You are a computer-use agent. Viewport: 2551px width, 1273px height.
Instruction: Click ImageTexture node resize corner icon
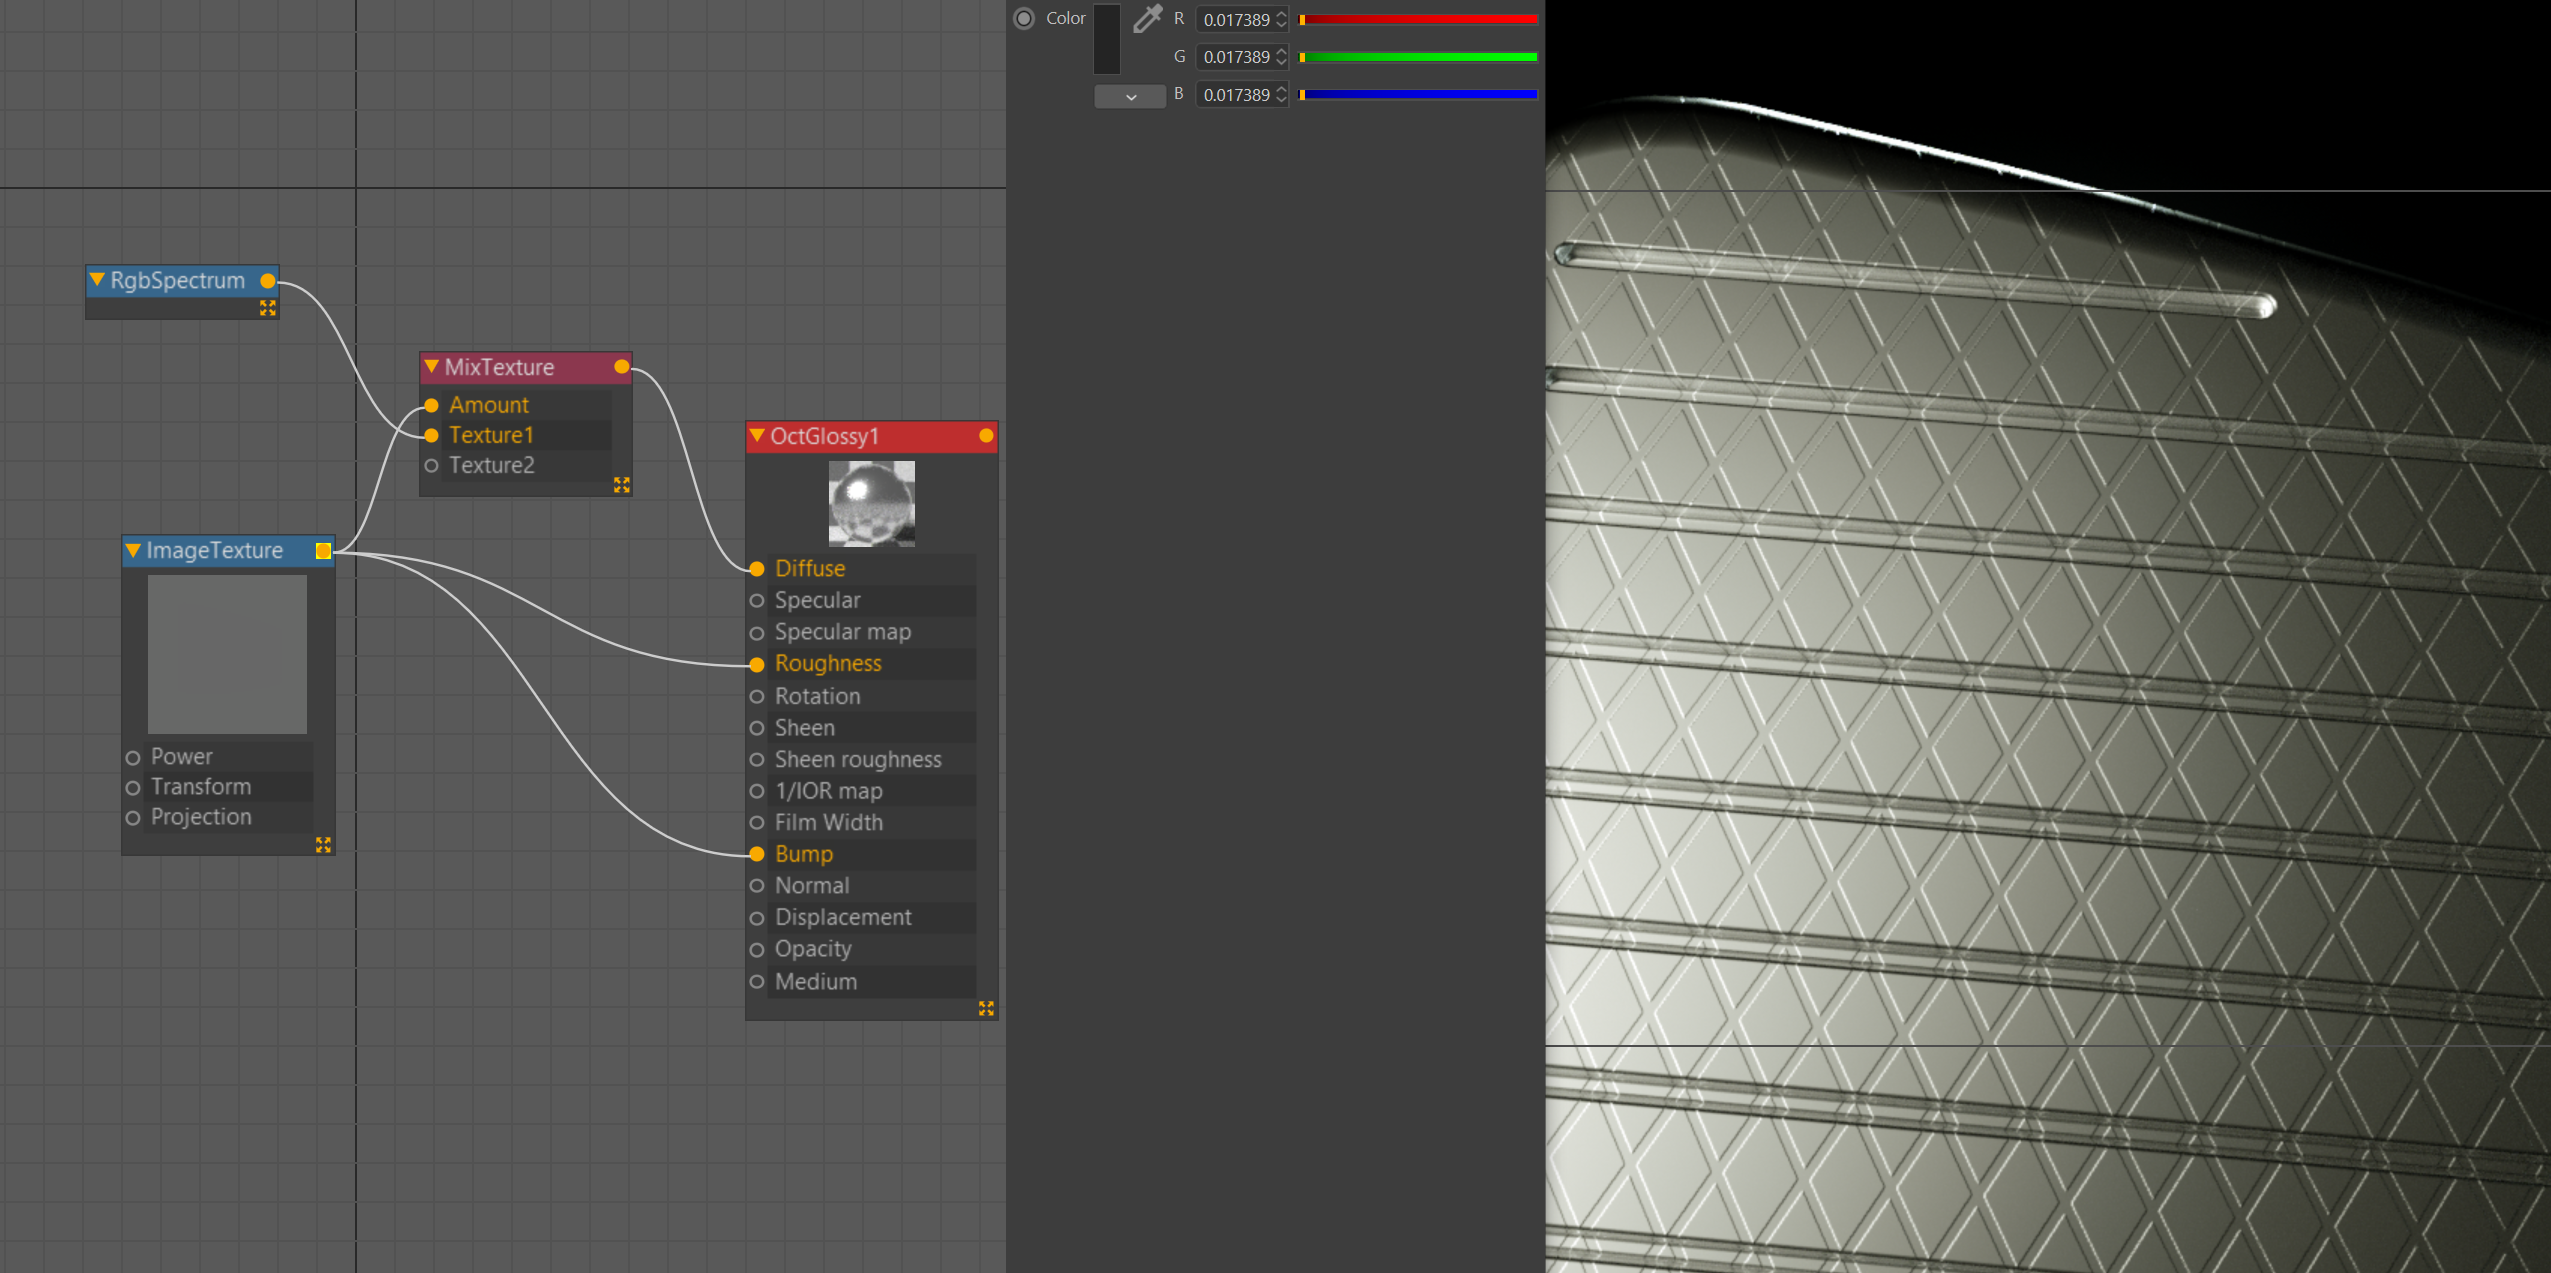click(323, 845)
